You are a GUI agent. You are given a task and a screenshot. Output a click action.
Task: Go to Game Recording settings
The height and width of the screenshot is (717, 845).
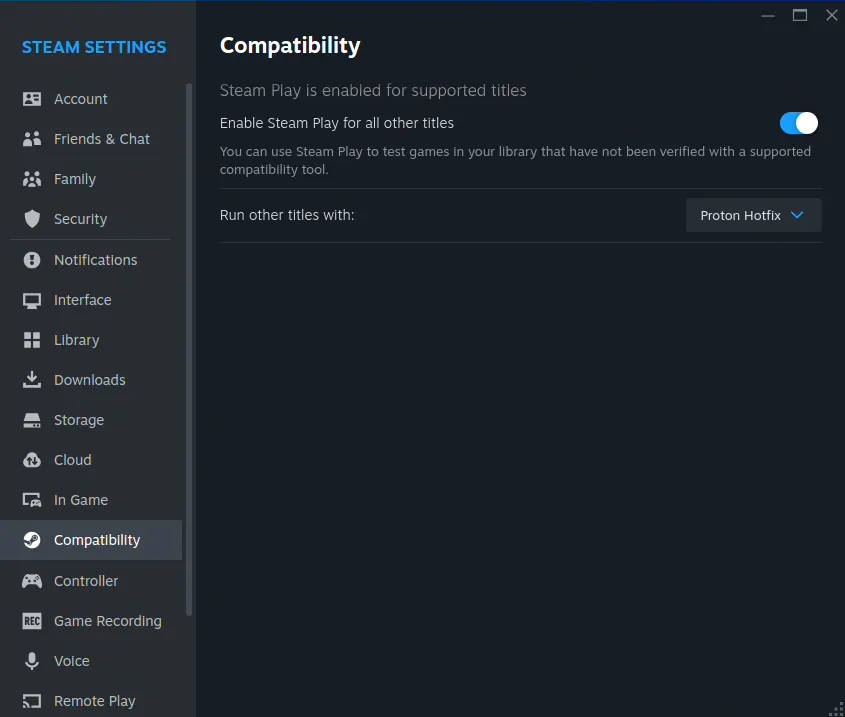click(x=91, y=621)
